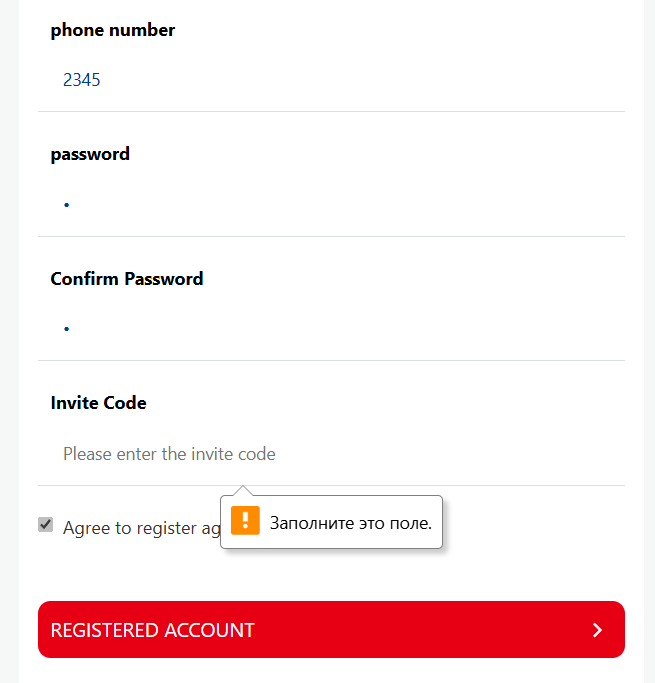This screenshot has height=683, width=655.
Task: Click the masked dot under Confirm Password
Action: [x=66, y=329]
